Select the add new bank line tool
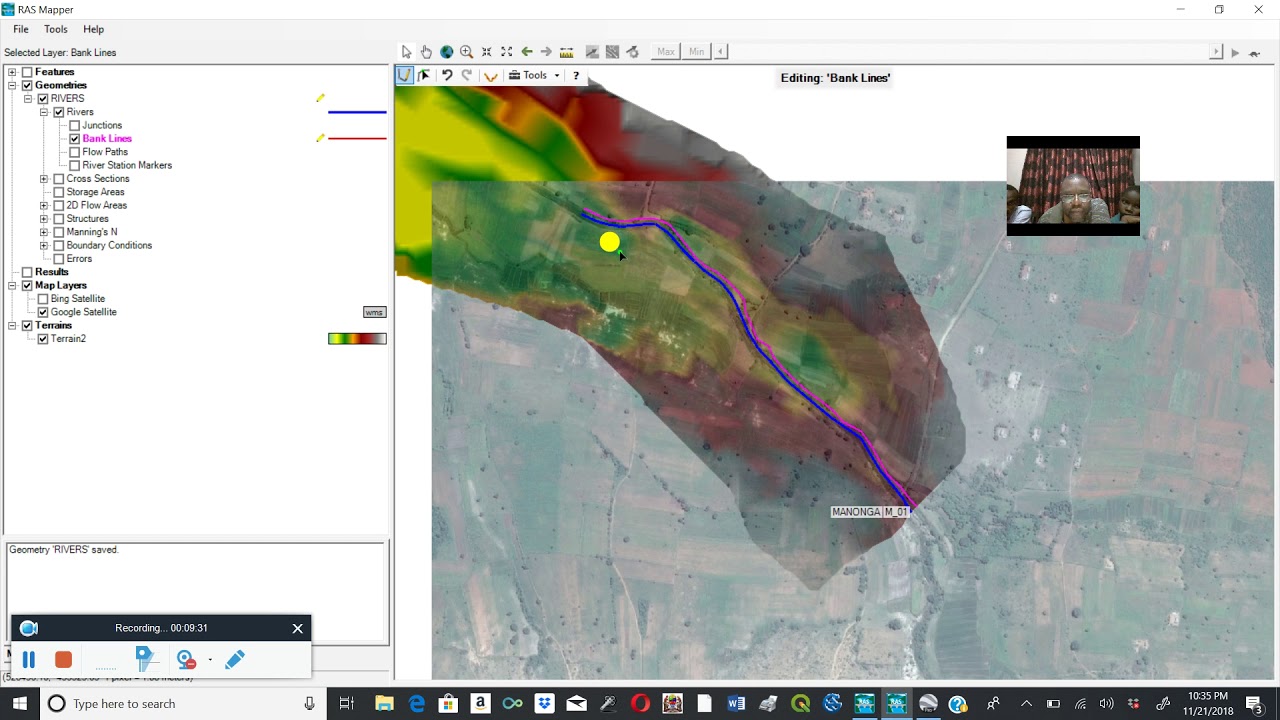Image resolution: width=1280 pixels, height=720 pixels. 404,75
